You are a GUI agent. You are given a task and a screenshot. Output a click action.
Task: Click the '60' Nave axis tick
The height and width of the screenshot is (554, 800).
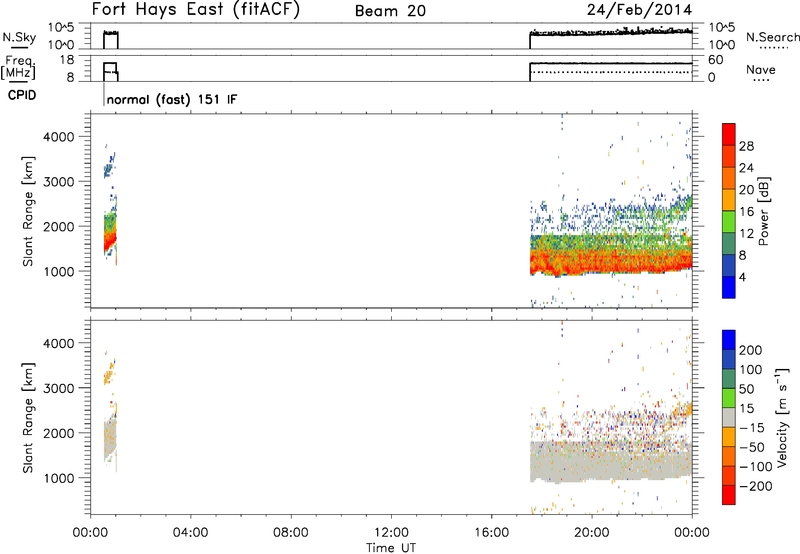click(715, 60)
